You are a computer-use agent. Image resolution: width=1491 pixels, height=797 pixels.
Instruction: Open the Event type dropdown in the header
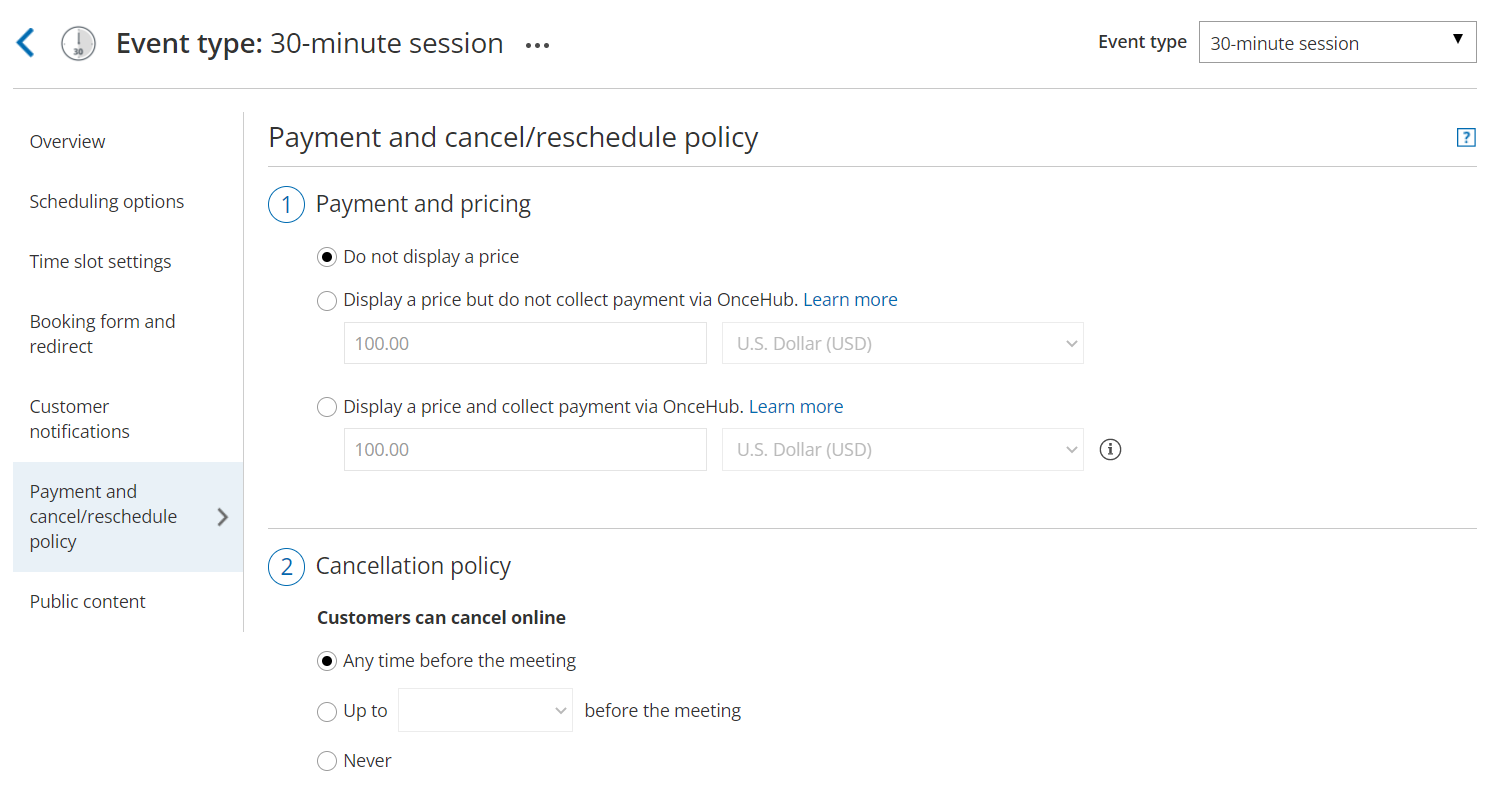1337,42
